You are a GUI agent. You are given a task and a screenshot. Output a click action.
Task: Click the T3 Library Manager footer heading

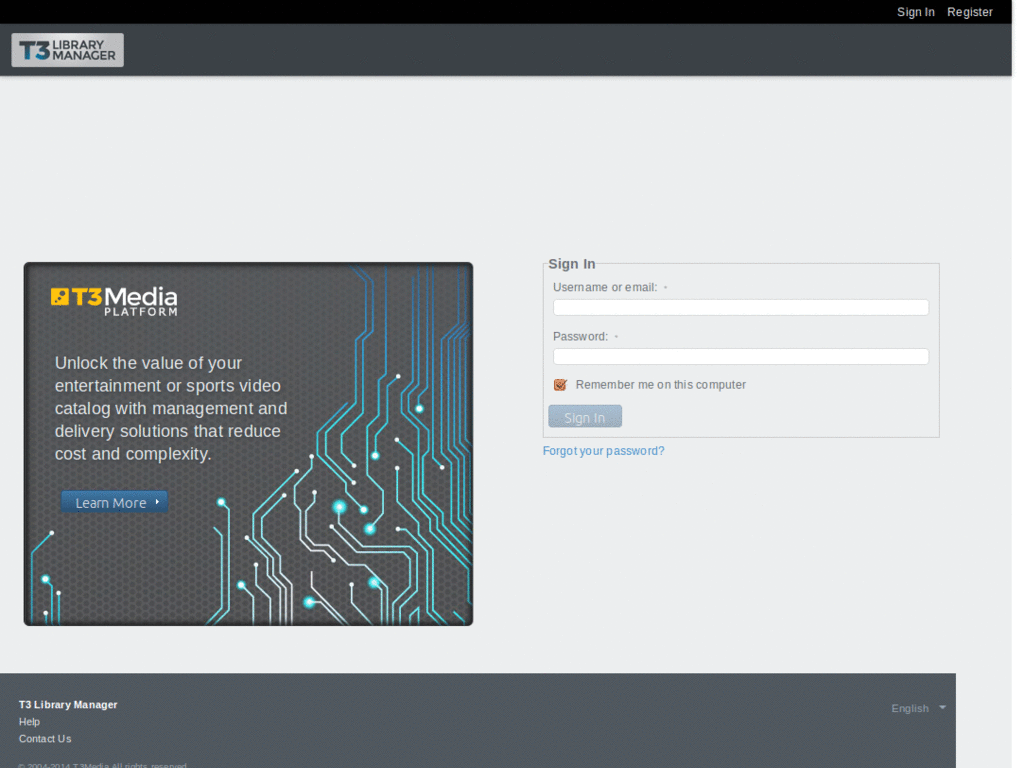(68, 705)
